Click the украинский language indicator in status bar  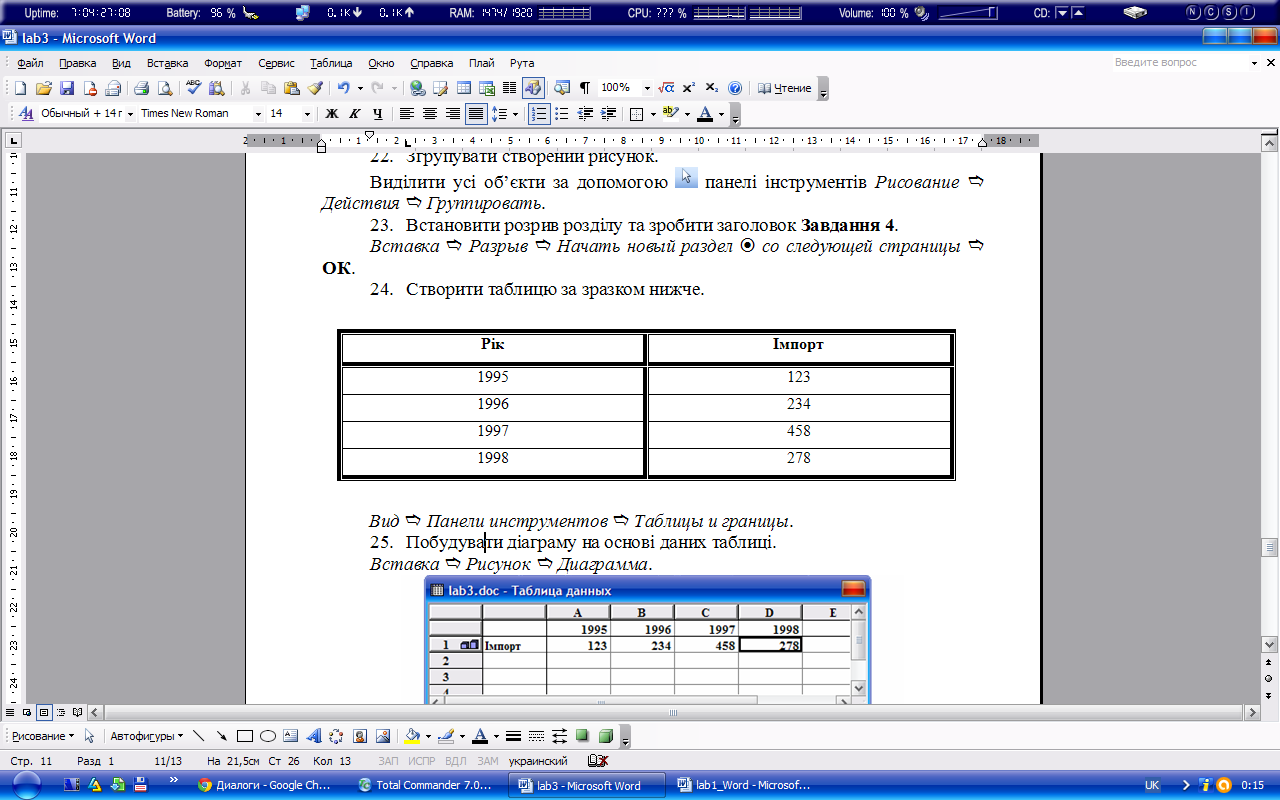pos(538,761)
